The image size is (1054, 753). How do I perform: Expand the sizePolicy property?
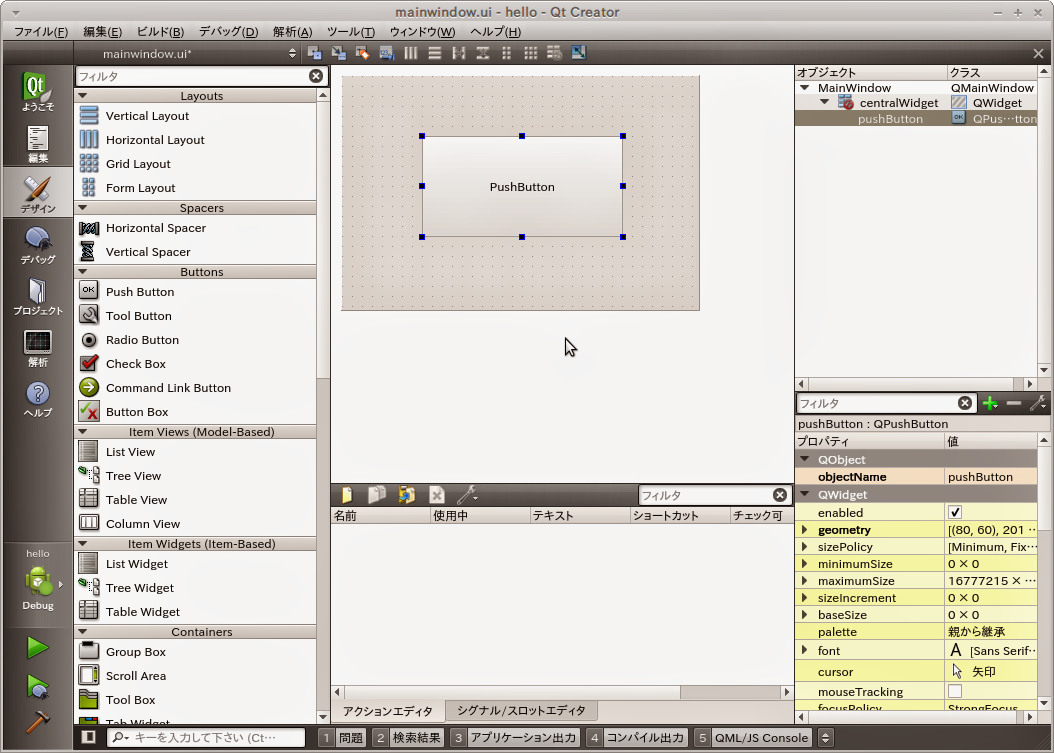(805, 547)
